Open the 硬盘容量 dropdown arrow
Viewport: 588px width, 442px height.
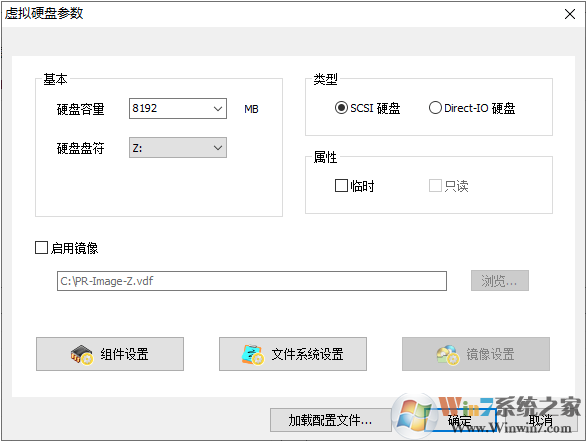tap(218, 109)
